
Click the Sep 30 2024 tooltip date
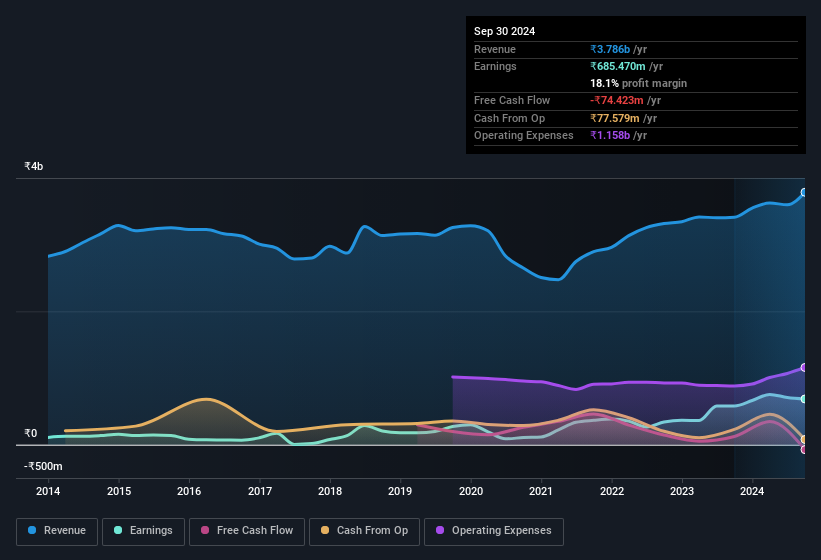point(504,31)
